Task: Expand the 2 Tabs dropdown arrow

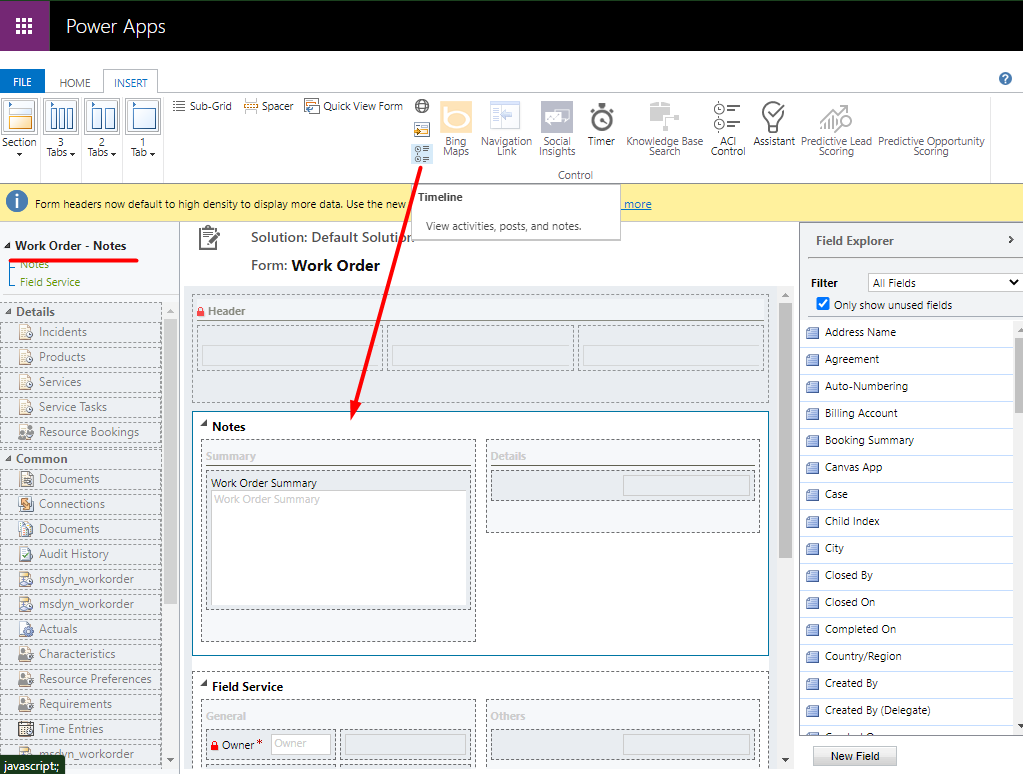Action: point(113,154)
